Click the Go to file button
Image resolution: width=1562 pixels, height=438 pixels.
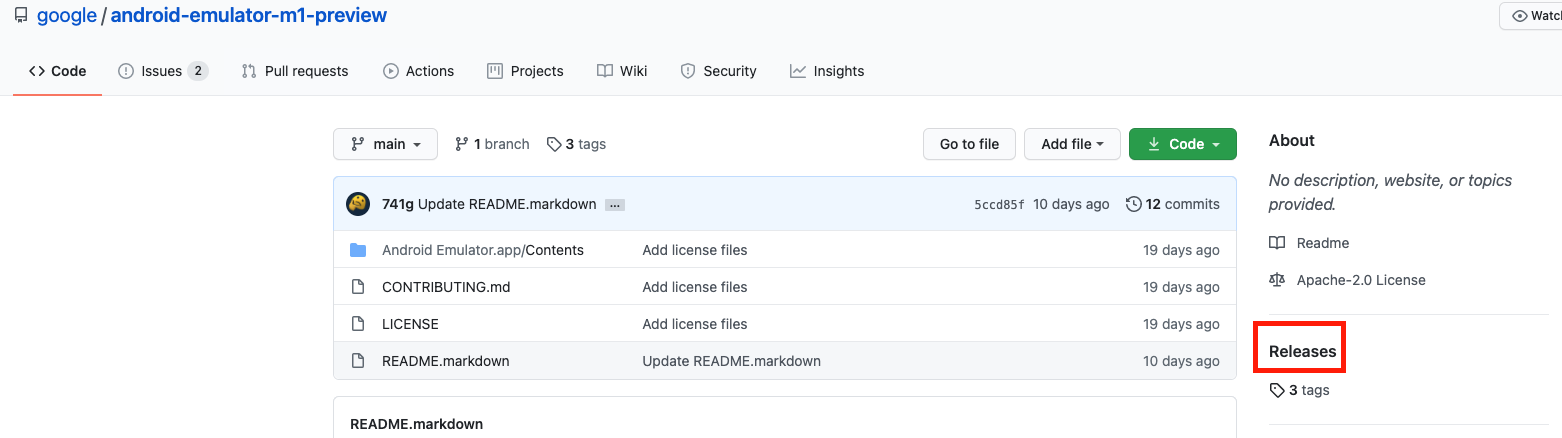pos(969,144)
